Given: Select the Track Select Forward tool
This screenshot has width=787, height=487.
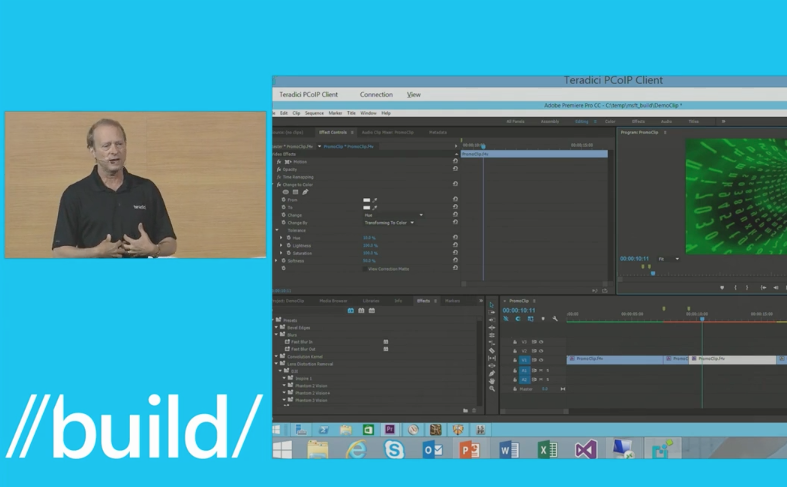Looking at the screenshot, I should tap(492, 312).
